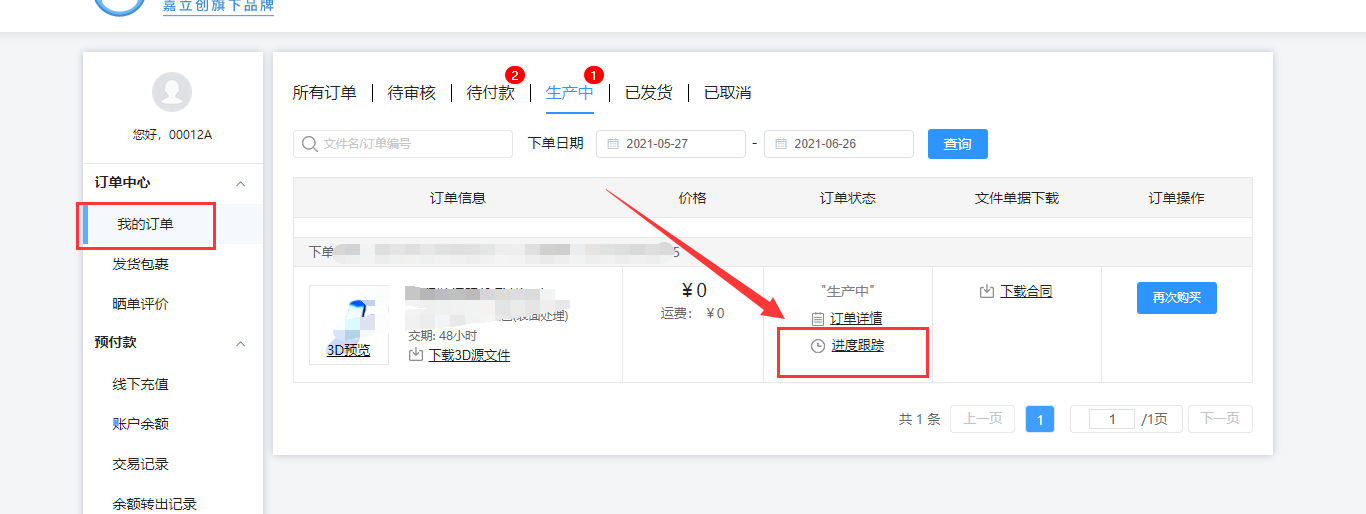Click the page number jump field
Viewport: 1366px width, 514px height.
pos(1111,420)
